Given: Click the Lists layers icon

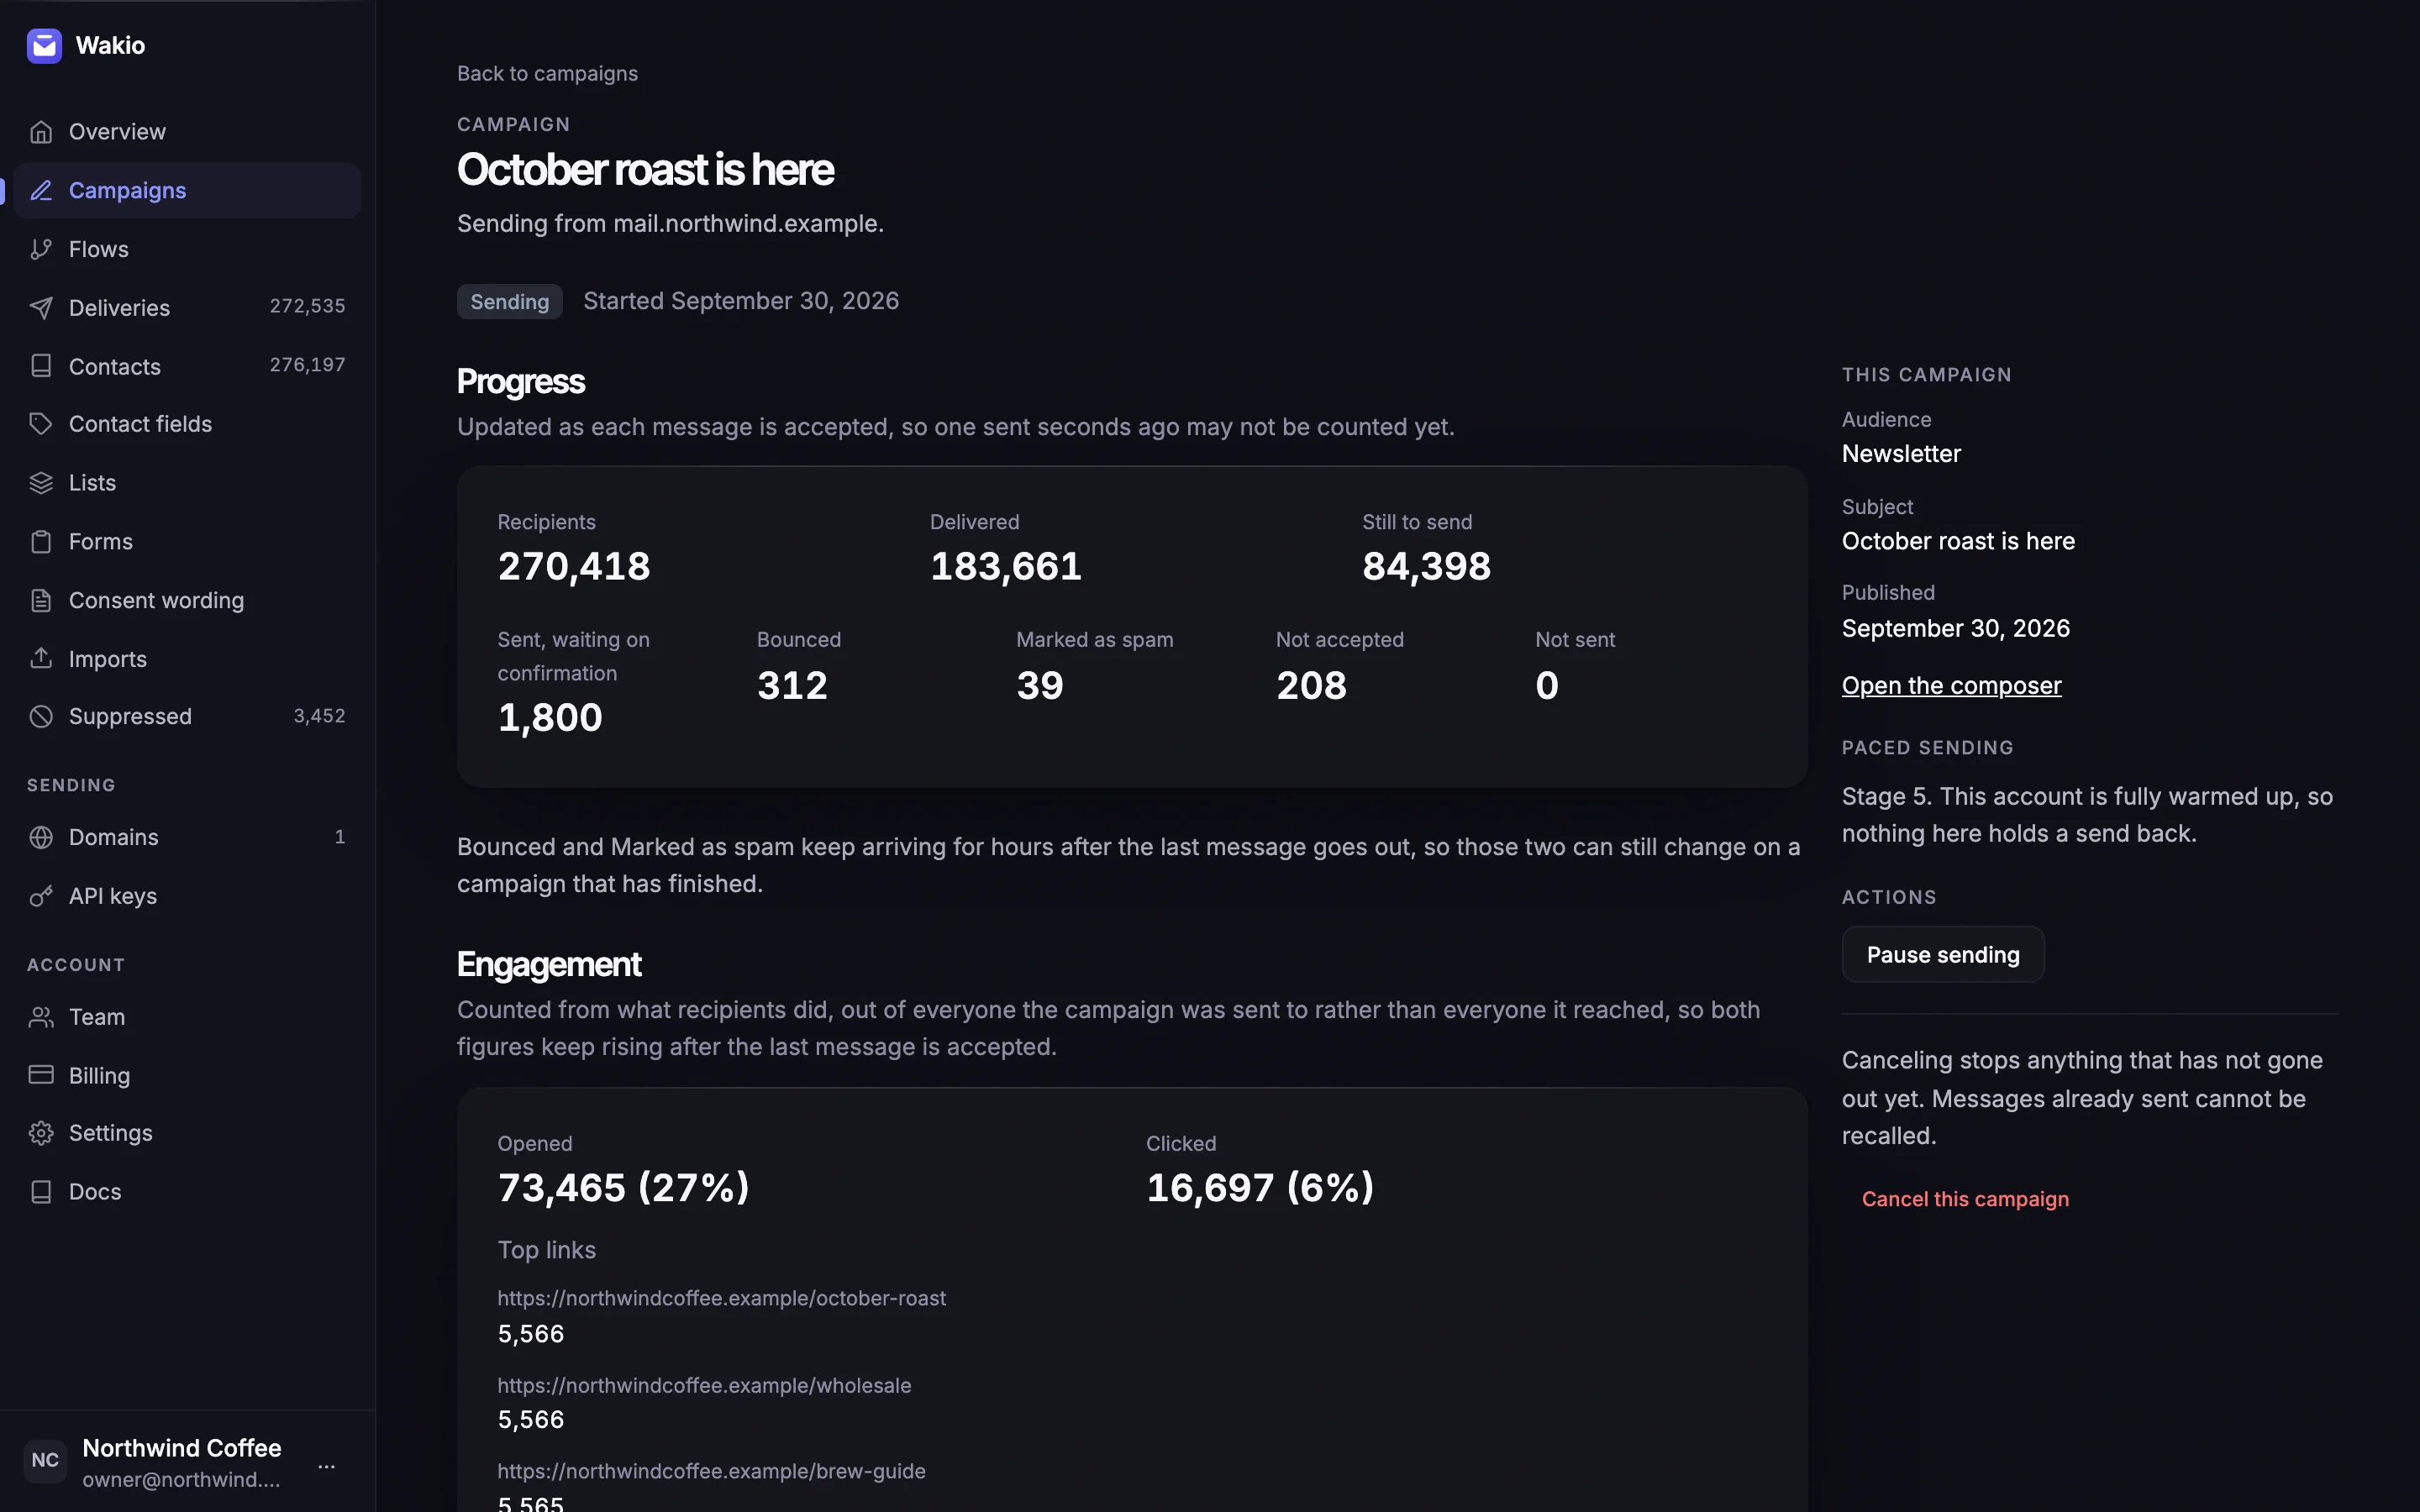Looking at the screenshot, I should 41,483.
